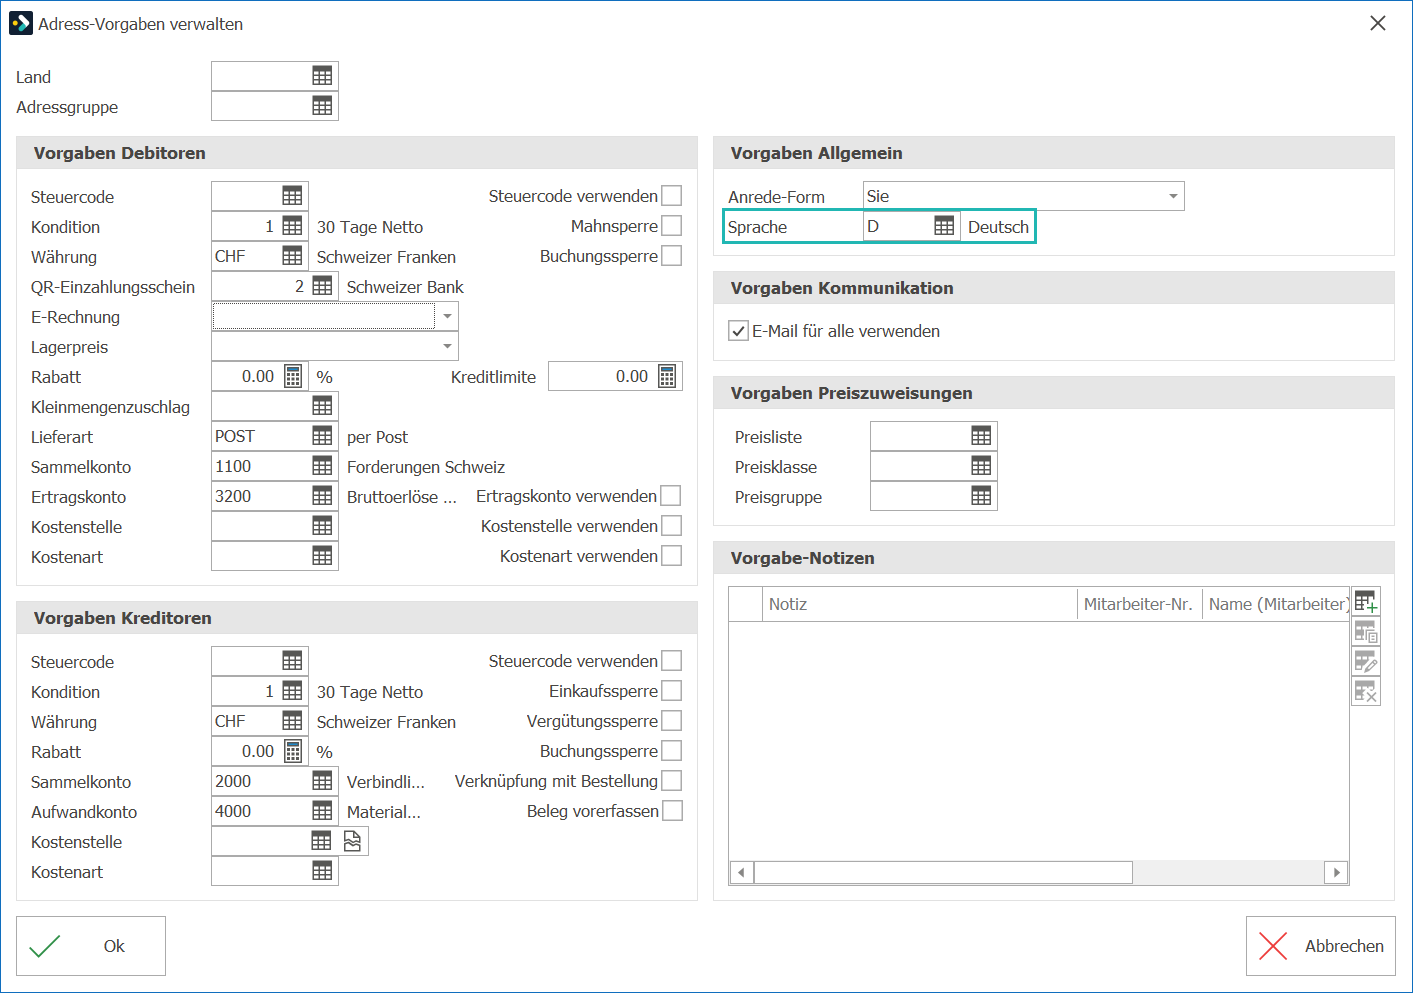Click the notes horizontal scrollbar thumb
The image size is (1413, 993).
(x=943, y=872)
